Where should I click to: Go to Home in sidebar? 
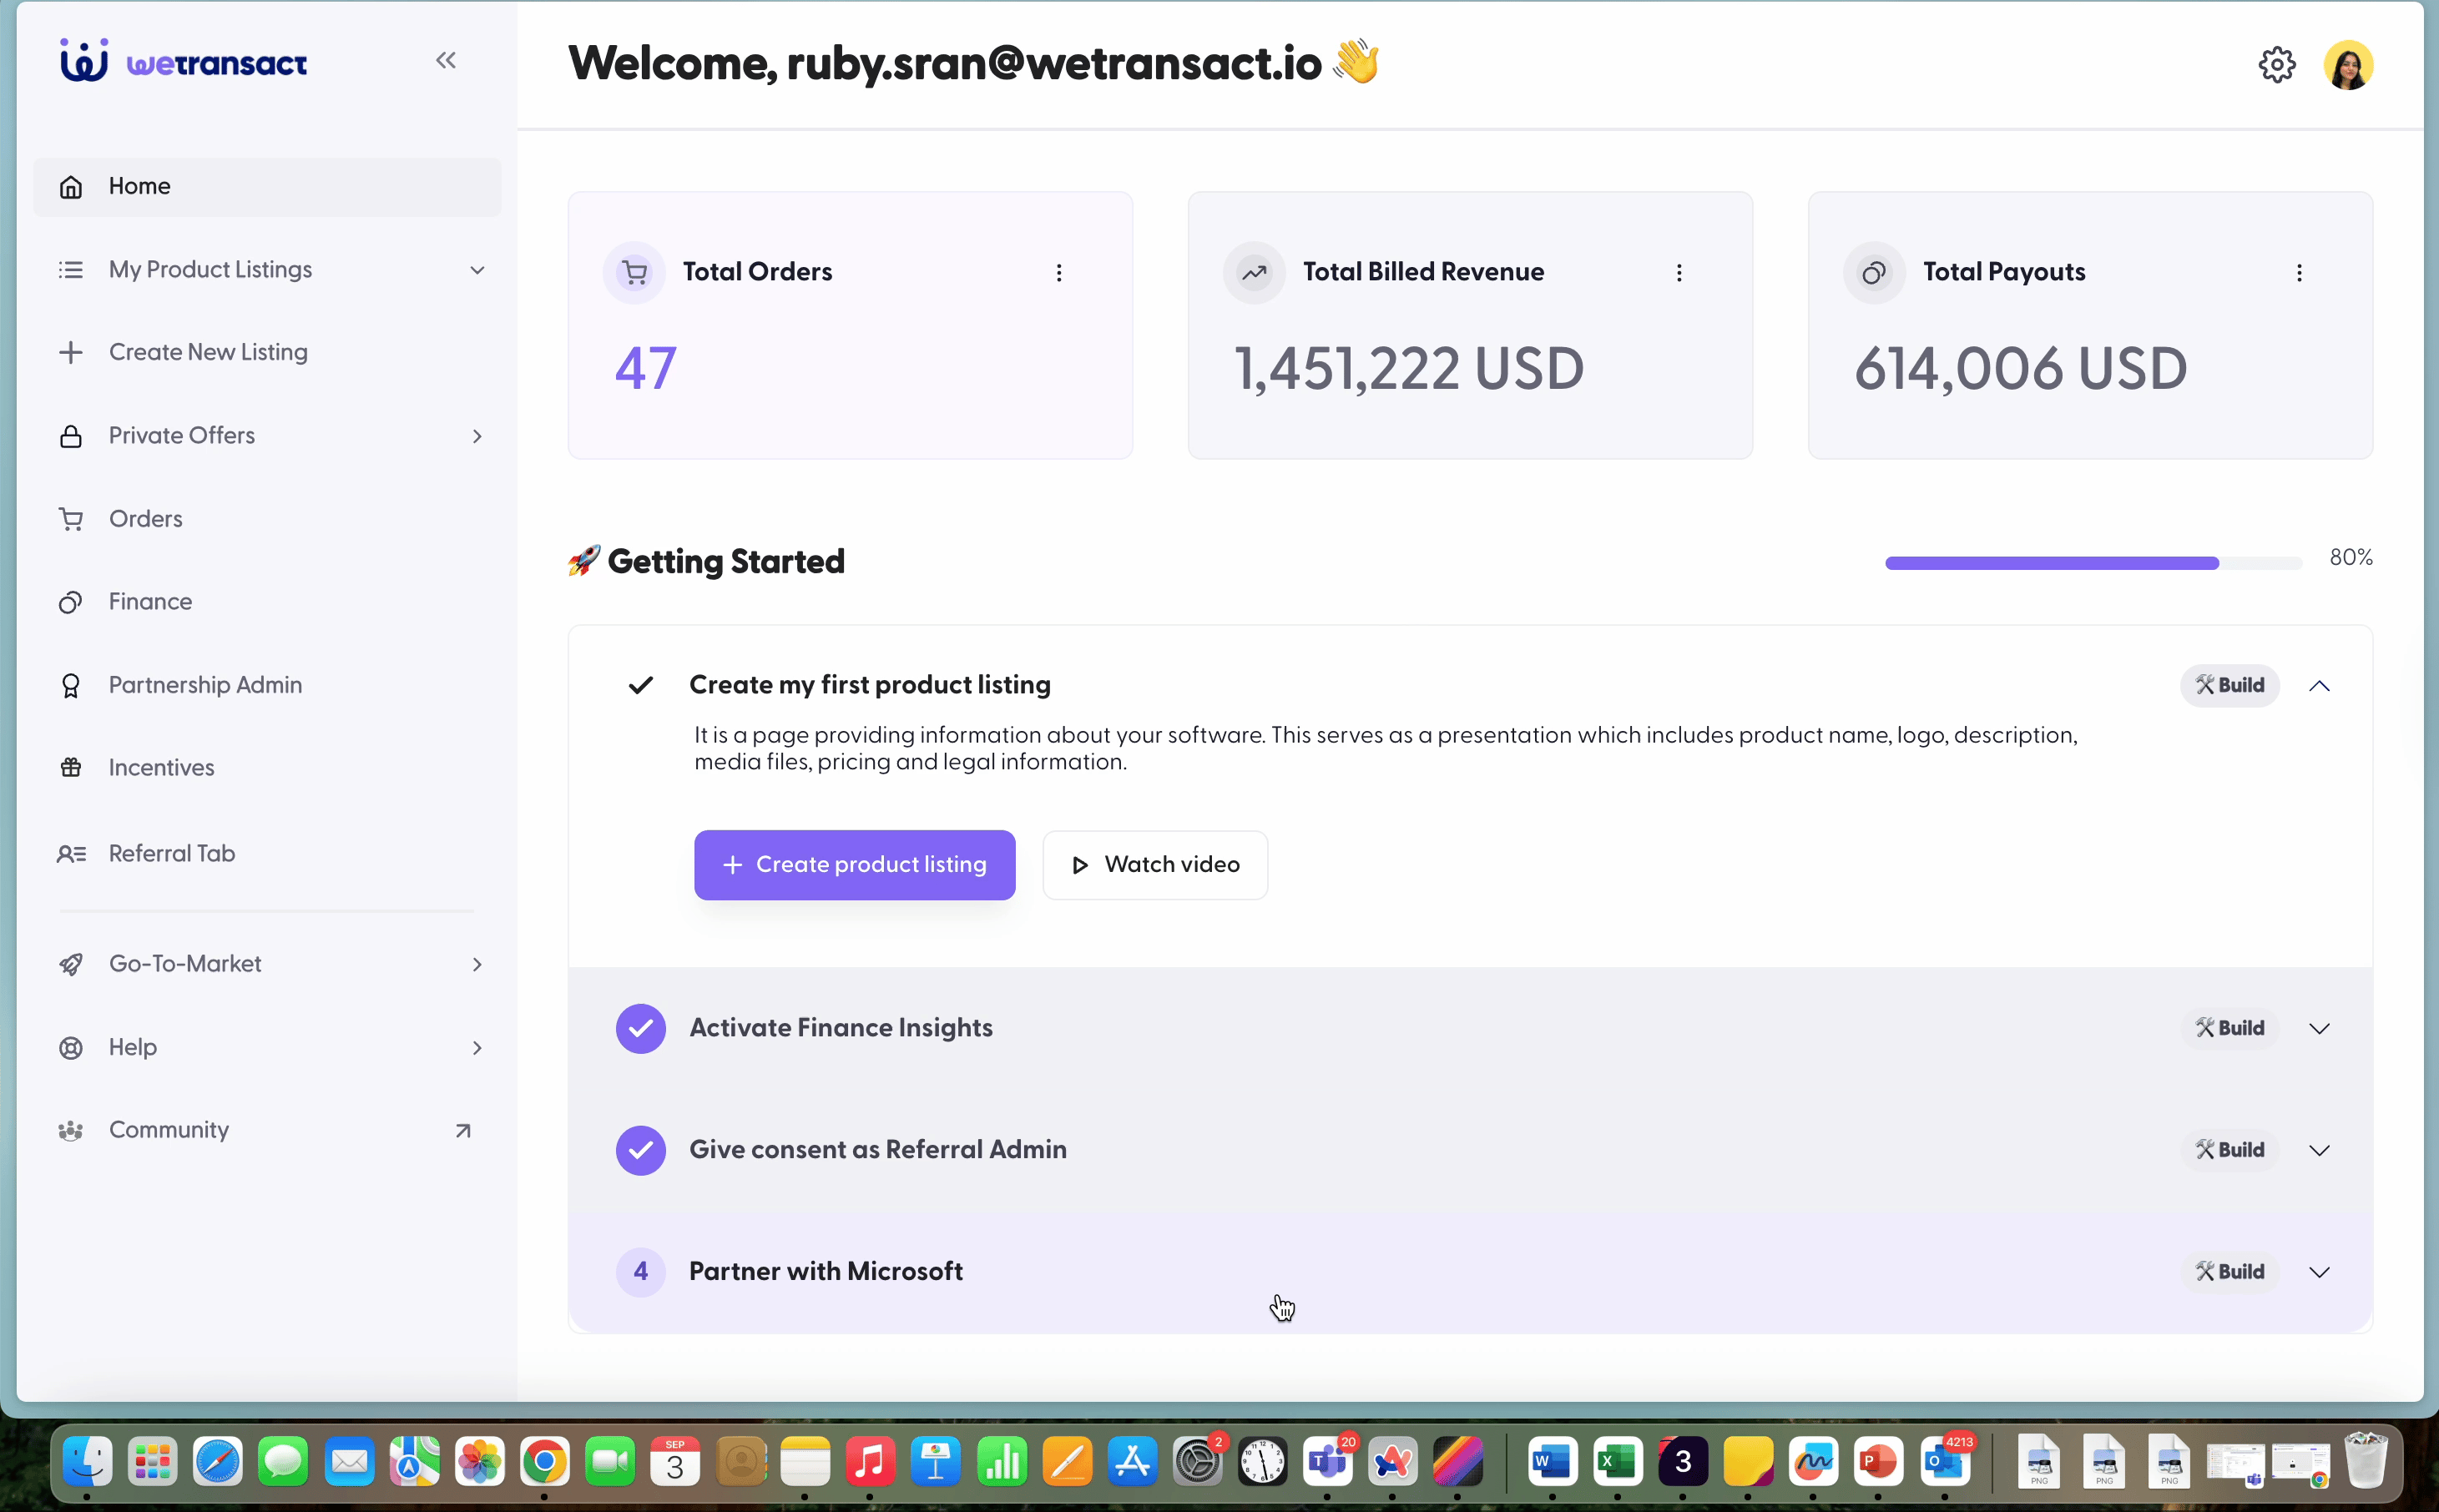tap(267, 187)
